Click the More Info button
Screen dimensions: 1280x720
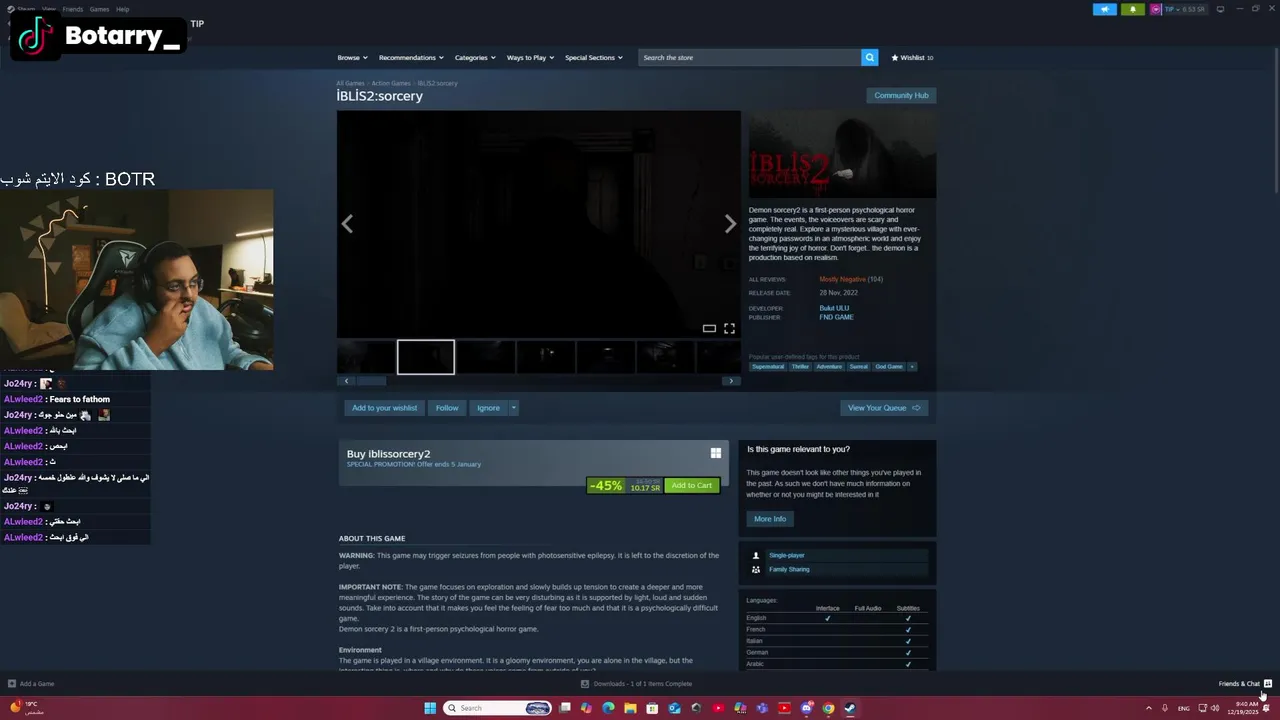coord(770,519)
